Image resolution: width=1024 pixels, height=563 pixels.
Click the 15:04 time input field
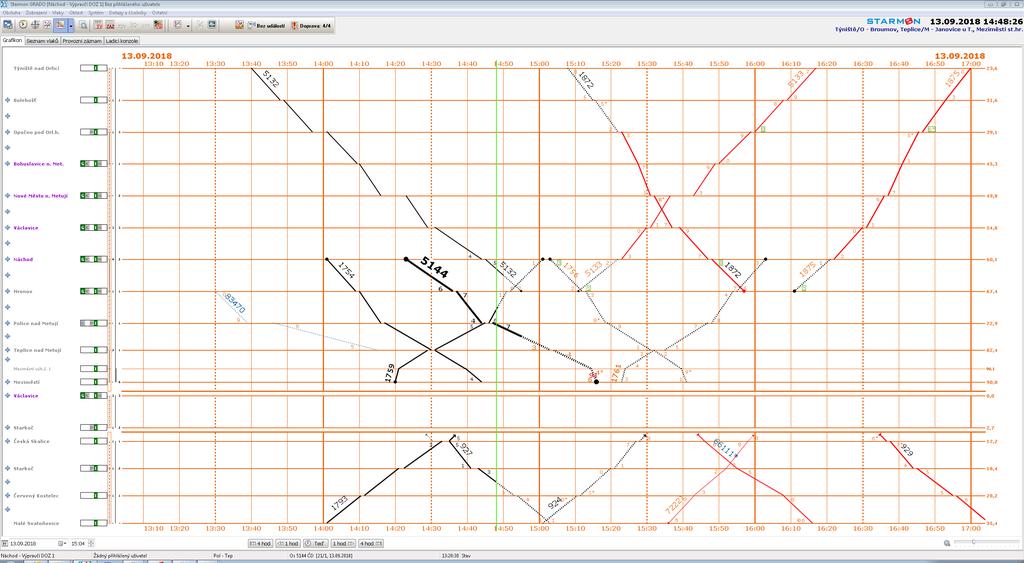pyautogui.click(x=78, y=543)
